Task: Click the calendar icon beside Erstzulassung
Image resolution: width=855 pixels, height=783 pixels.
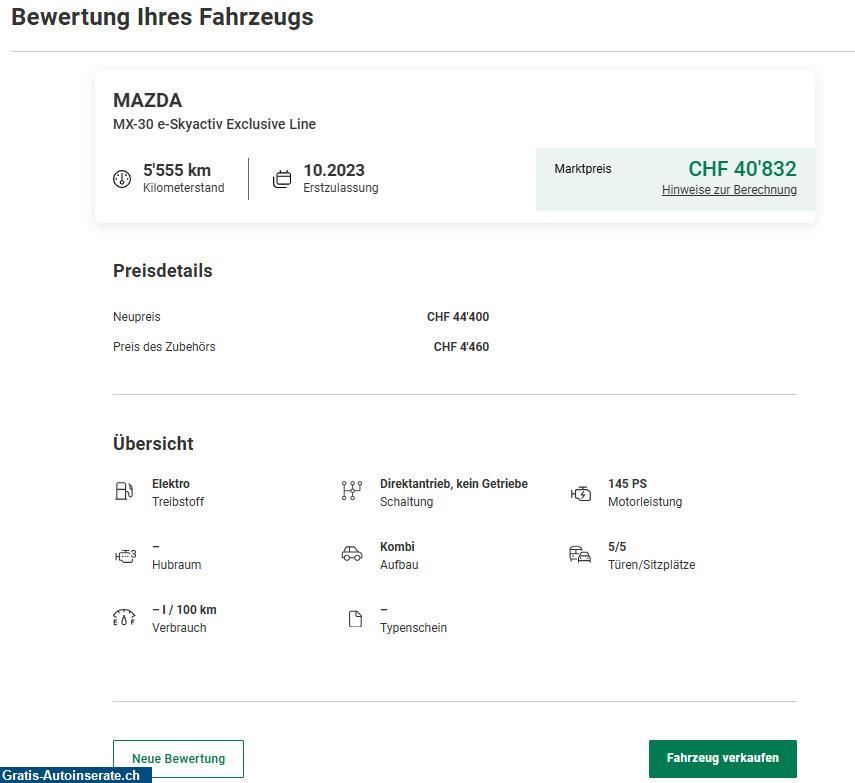Action: [x=282, y=179]
